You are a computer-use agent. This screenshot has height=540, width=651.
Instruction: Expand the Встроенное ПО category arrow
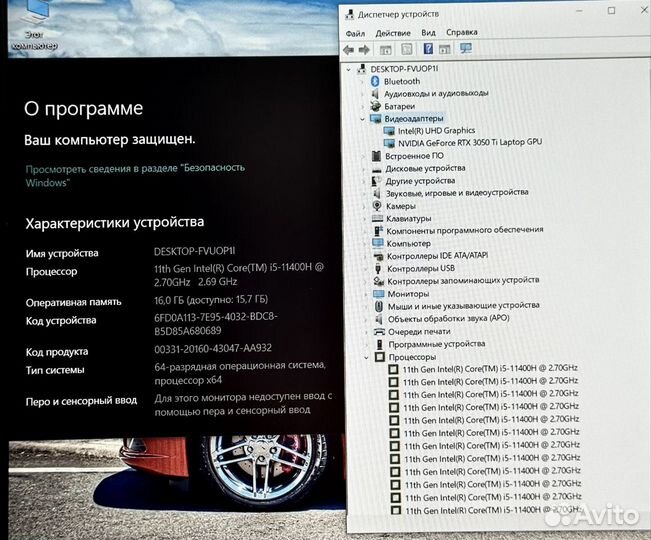pyautogui.click(x=363, y=156)
